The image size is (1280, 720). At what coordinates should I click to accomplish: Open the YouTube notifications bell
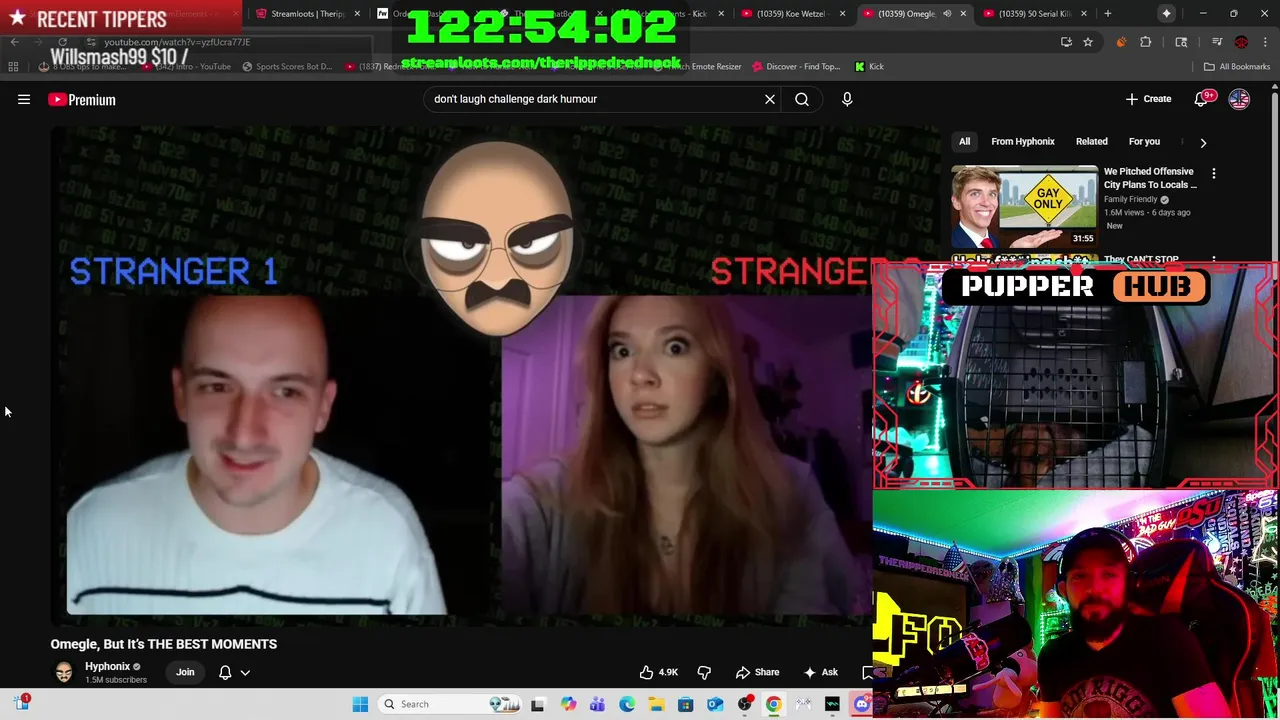tap(1202, 99)
